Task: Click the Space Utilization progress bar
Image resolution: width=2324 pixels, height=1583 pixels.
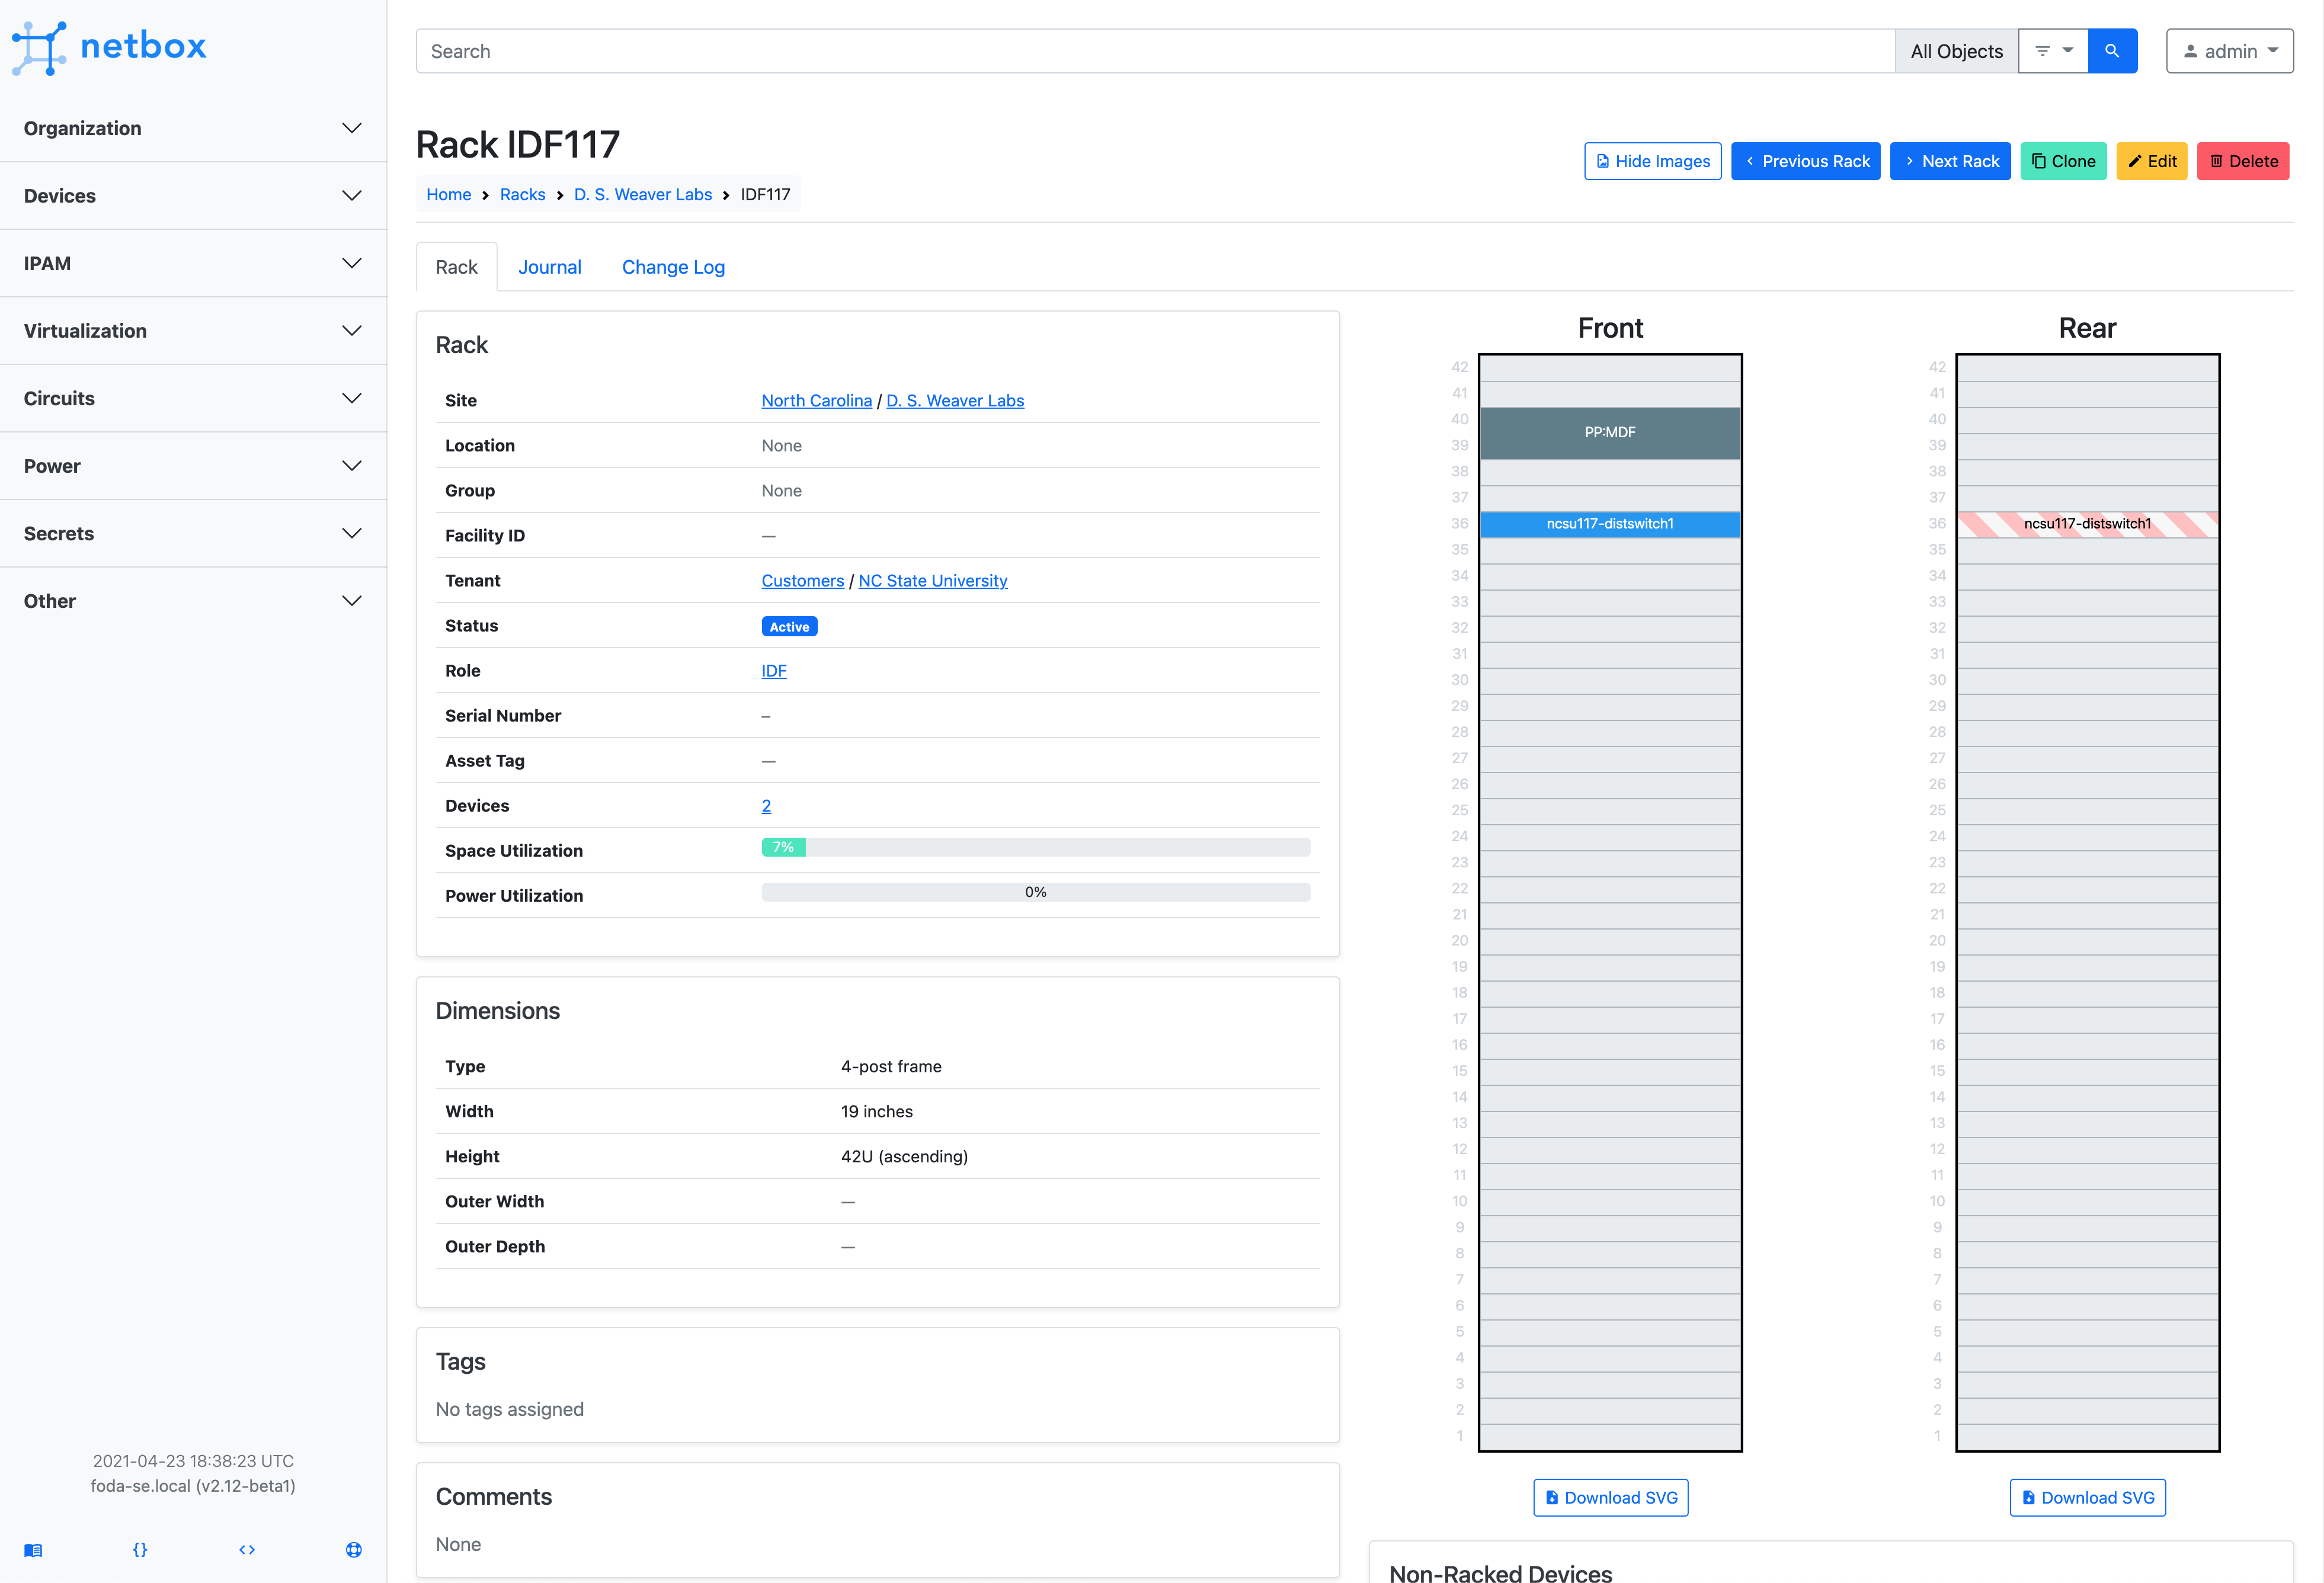Action: coord(1035,847)
